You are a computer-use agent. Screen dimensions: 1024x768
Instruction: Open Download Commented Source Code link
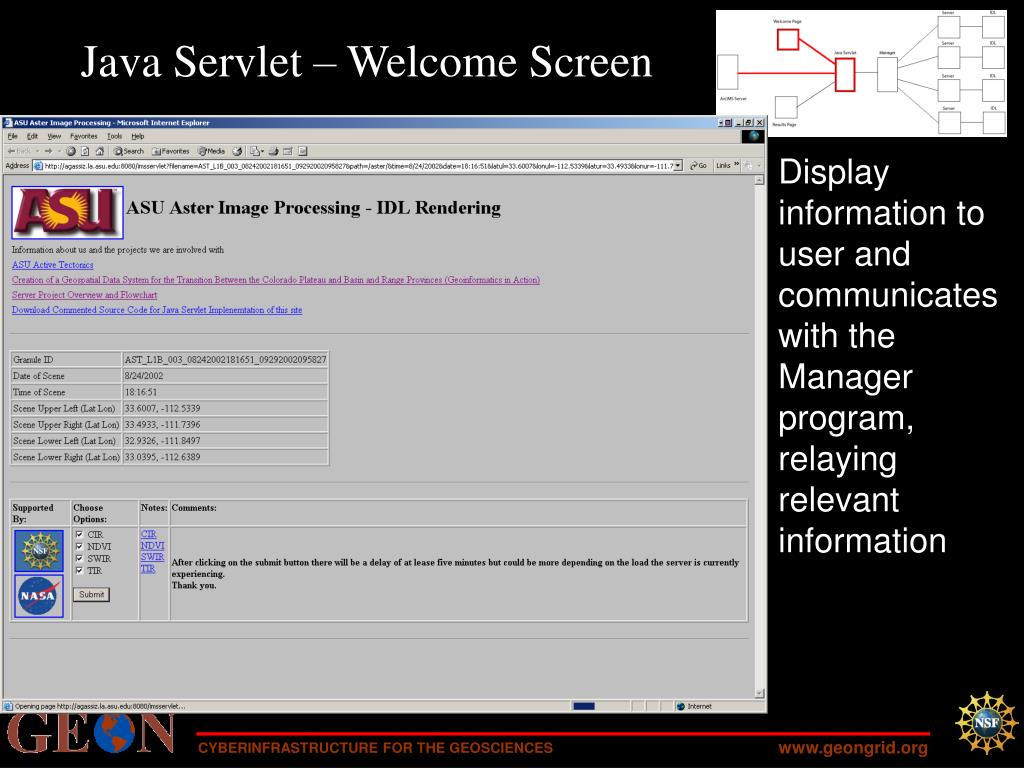157,310
